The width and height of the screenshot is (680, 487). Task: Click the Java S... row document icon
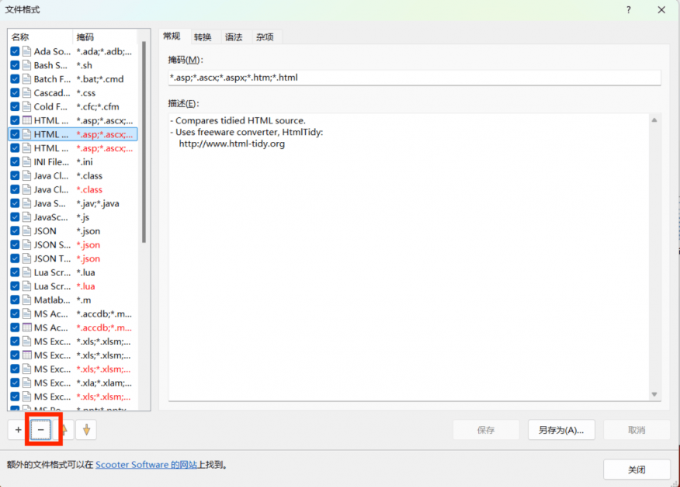(x=26, y=203)
